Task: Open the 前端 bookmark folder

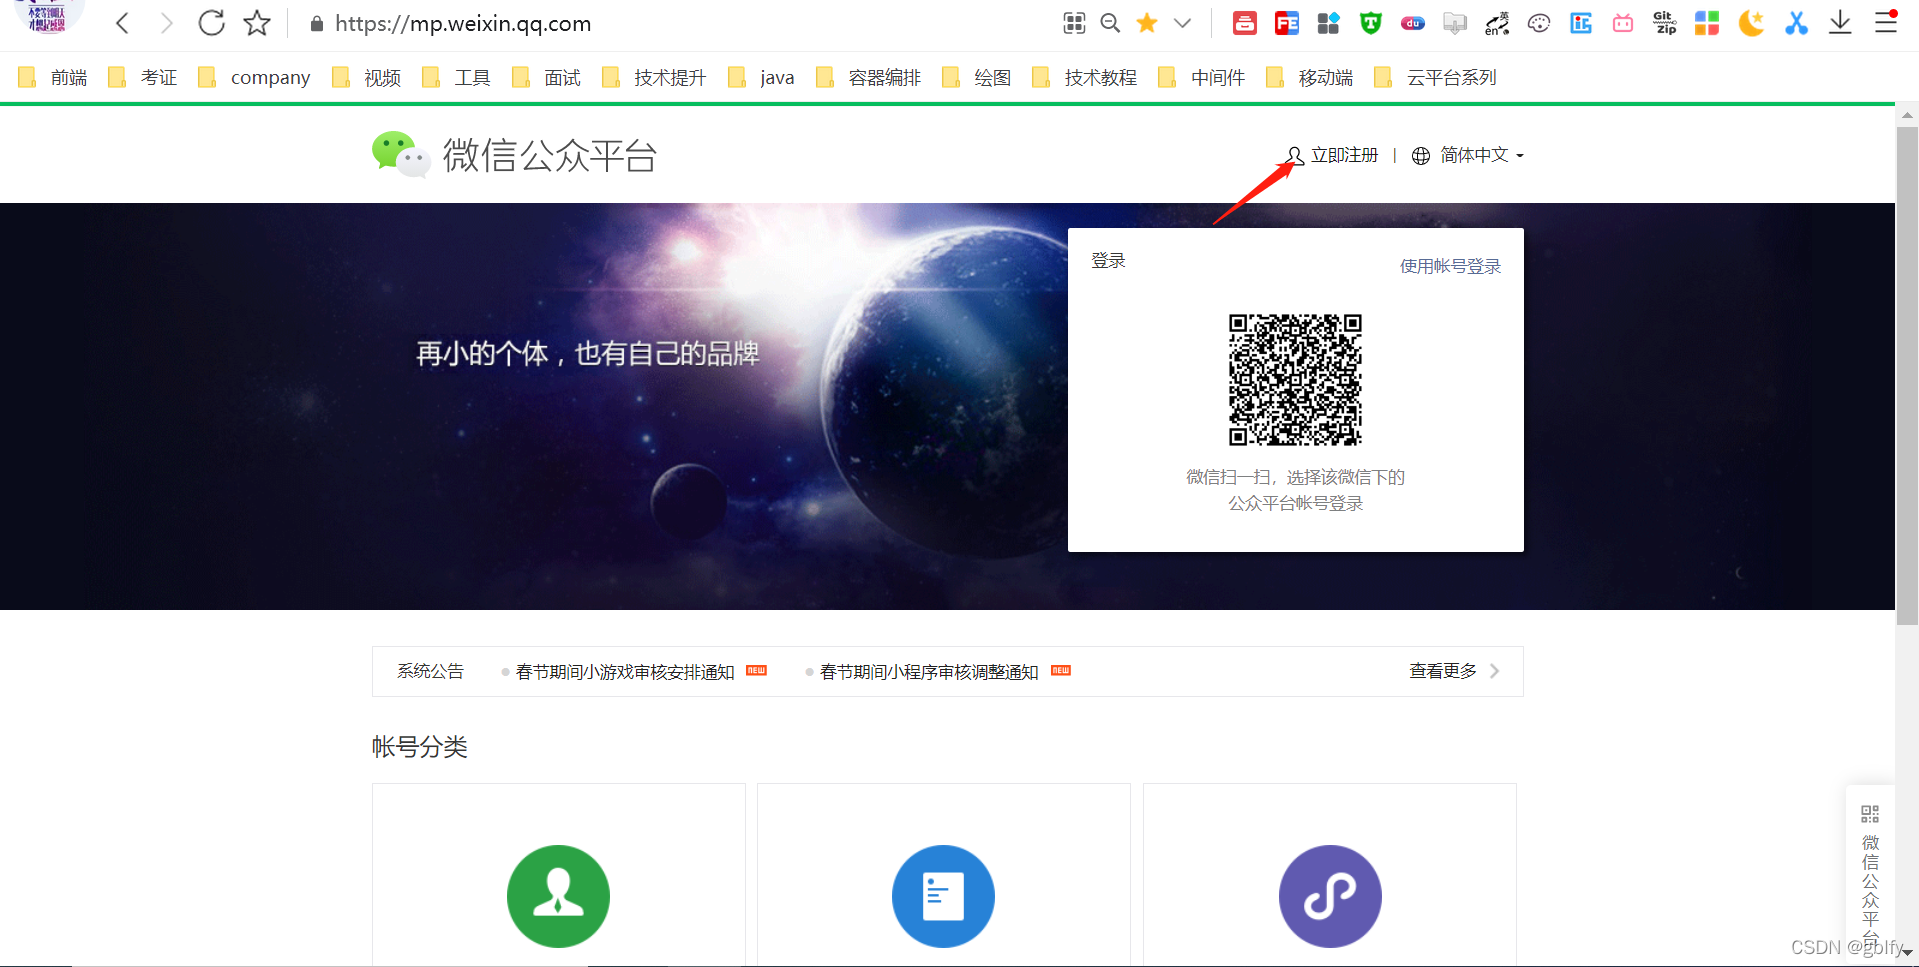Action: pyautogui.click(x=53, y=77)
